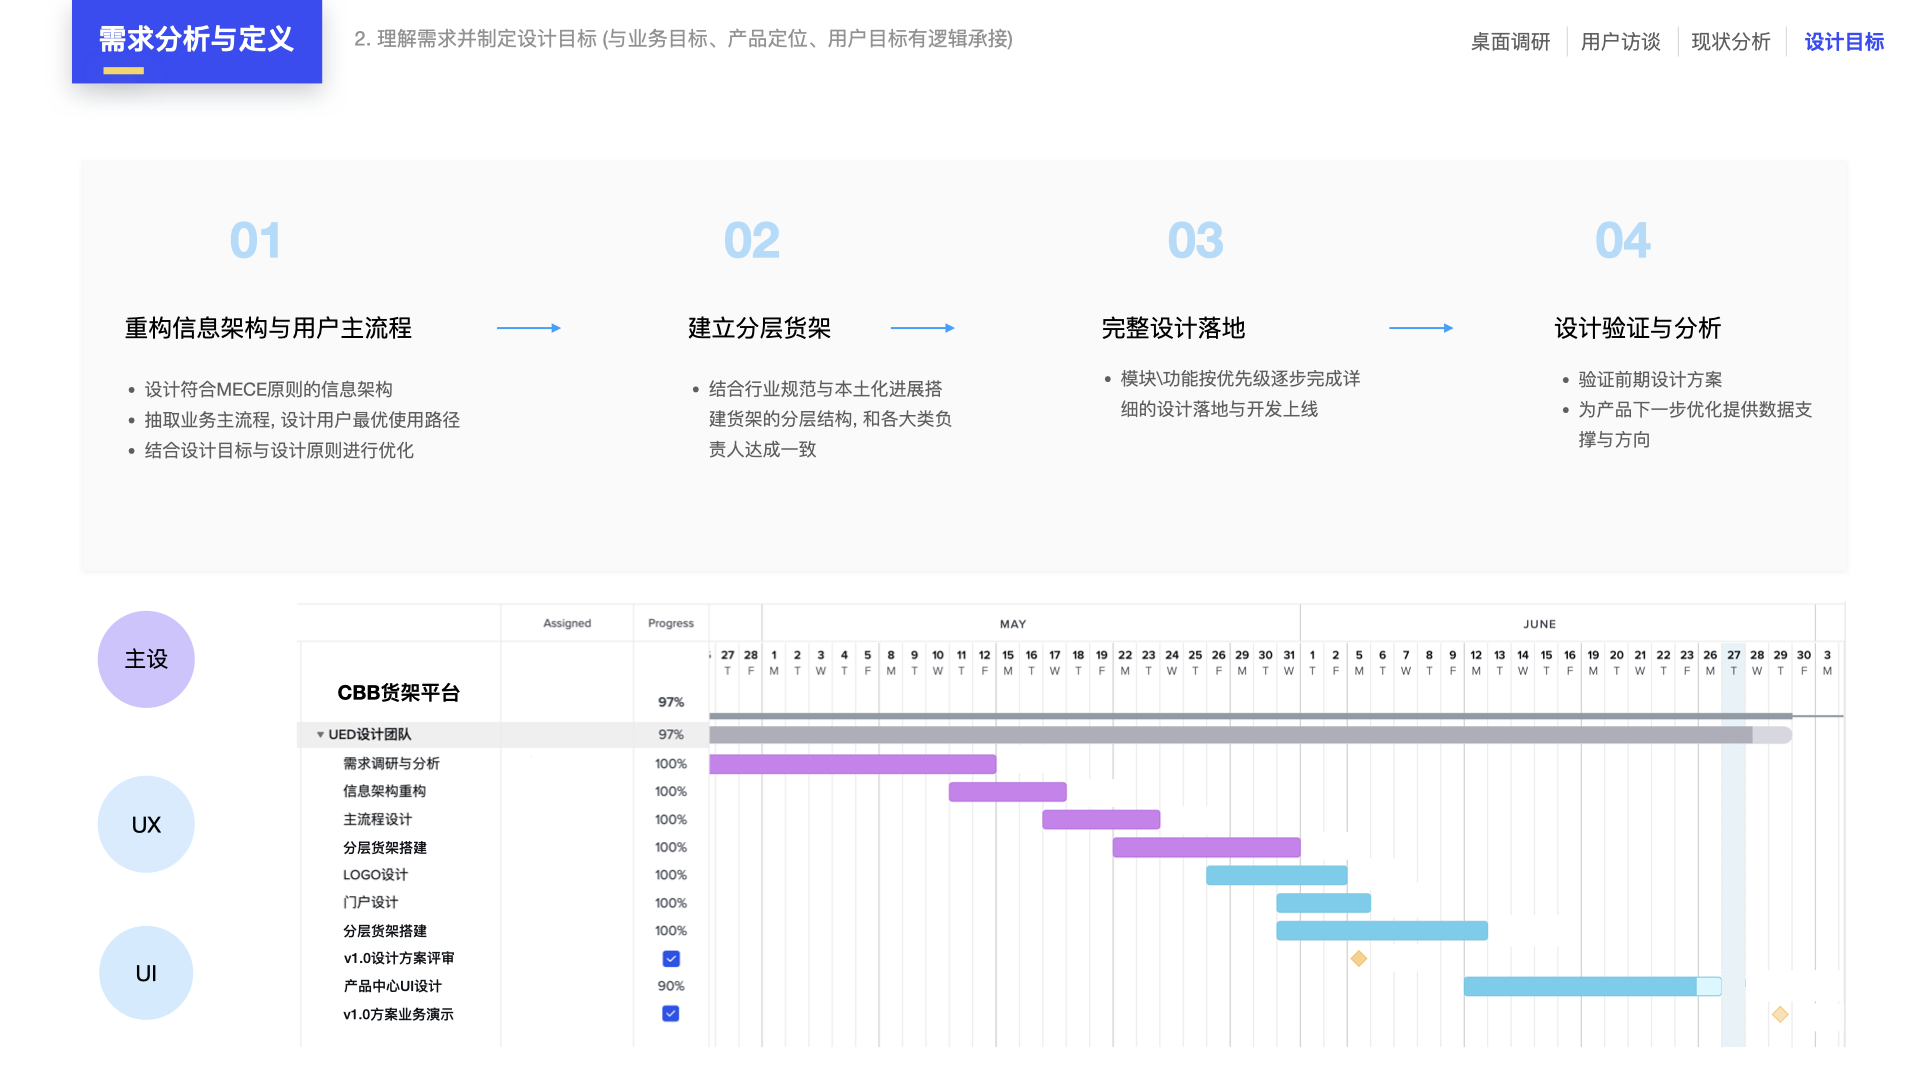Viewport: 1920px width, 1080px height.
Task: Select the v1.0方案业务演示 row label
Action: (x=399, y=1014)
